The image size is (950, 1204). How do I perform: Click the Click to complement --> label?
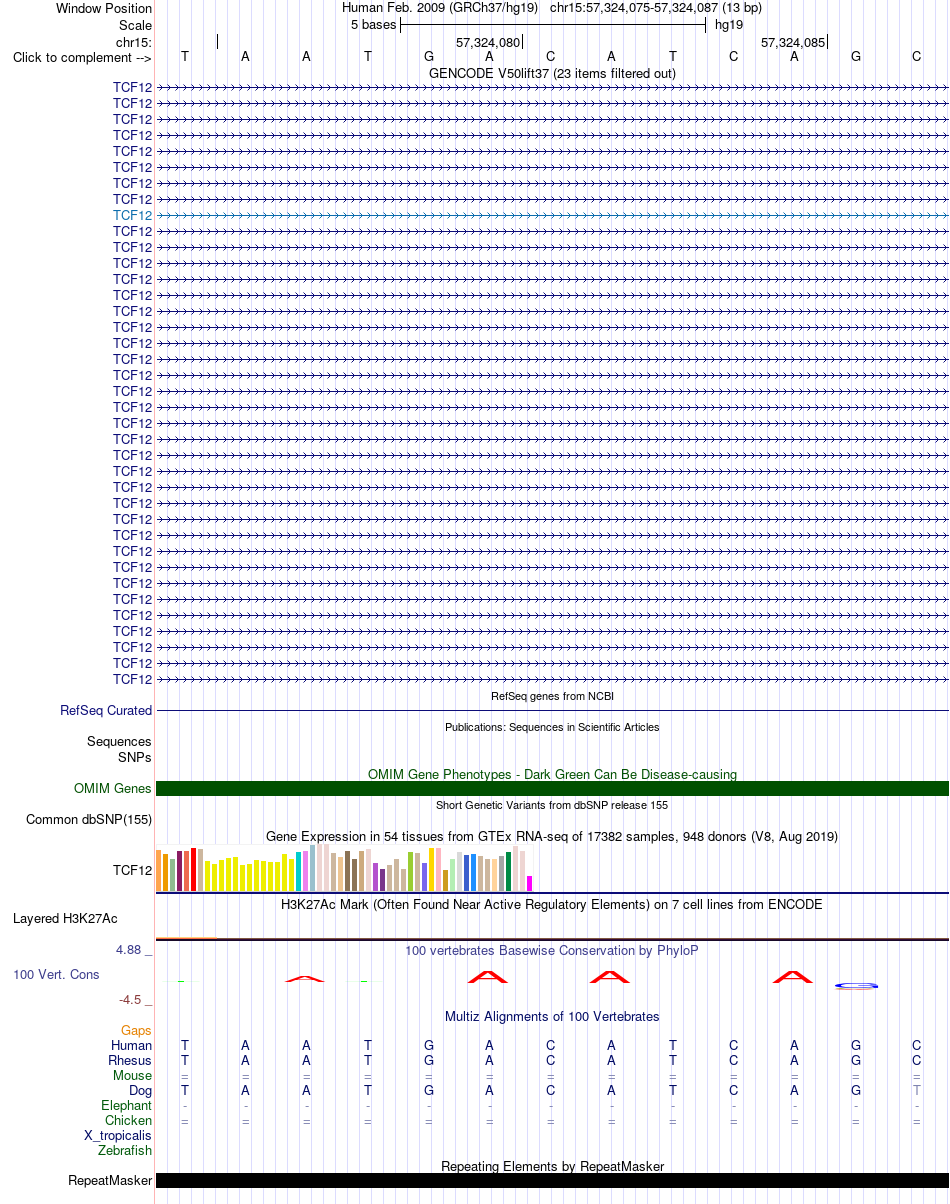(82, 57)
